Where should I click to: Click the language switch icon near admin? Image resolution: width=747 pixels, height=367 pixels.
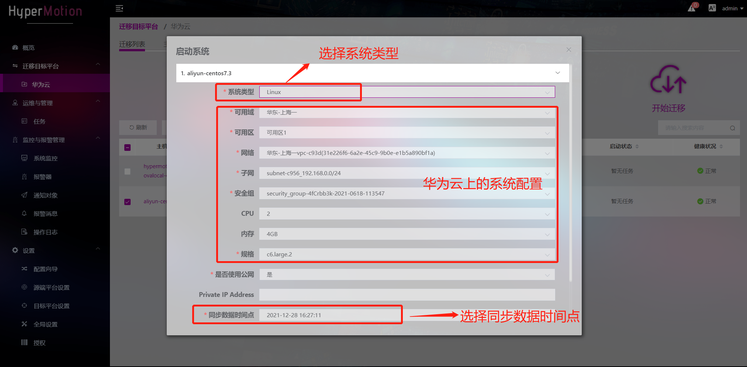click(x=712, y=8)
